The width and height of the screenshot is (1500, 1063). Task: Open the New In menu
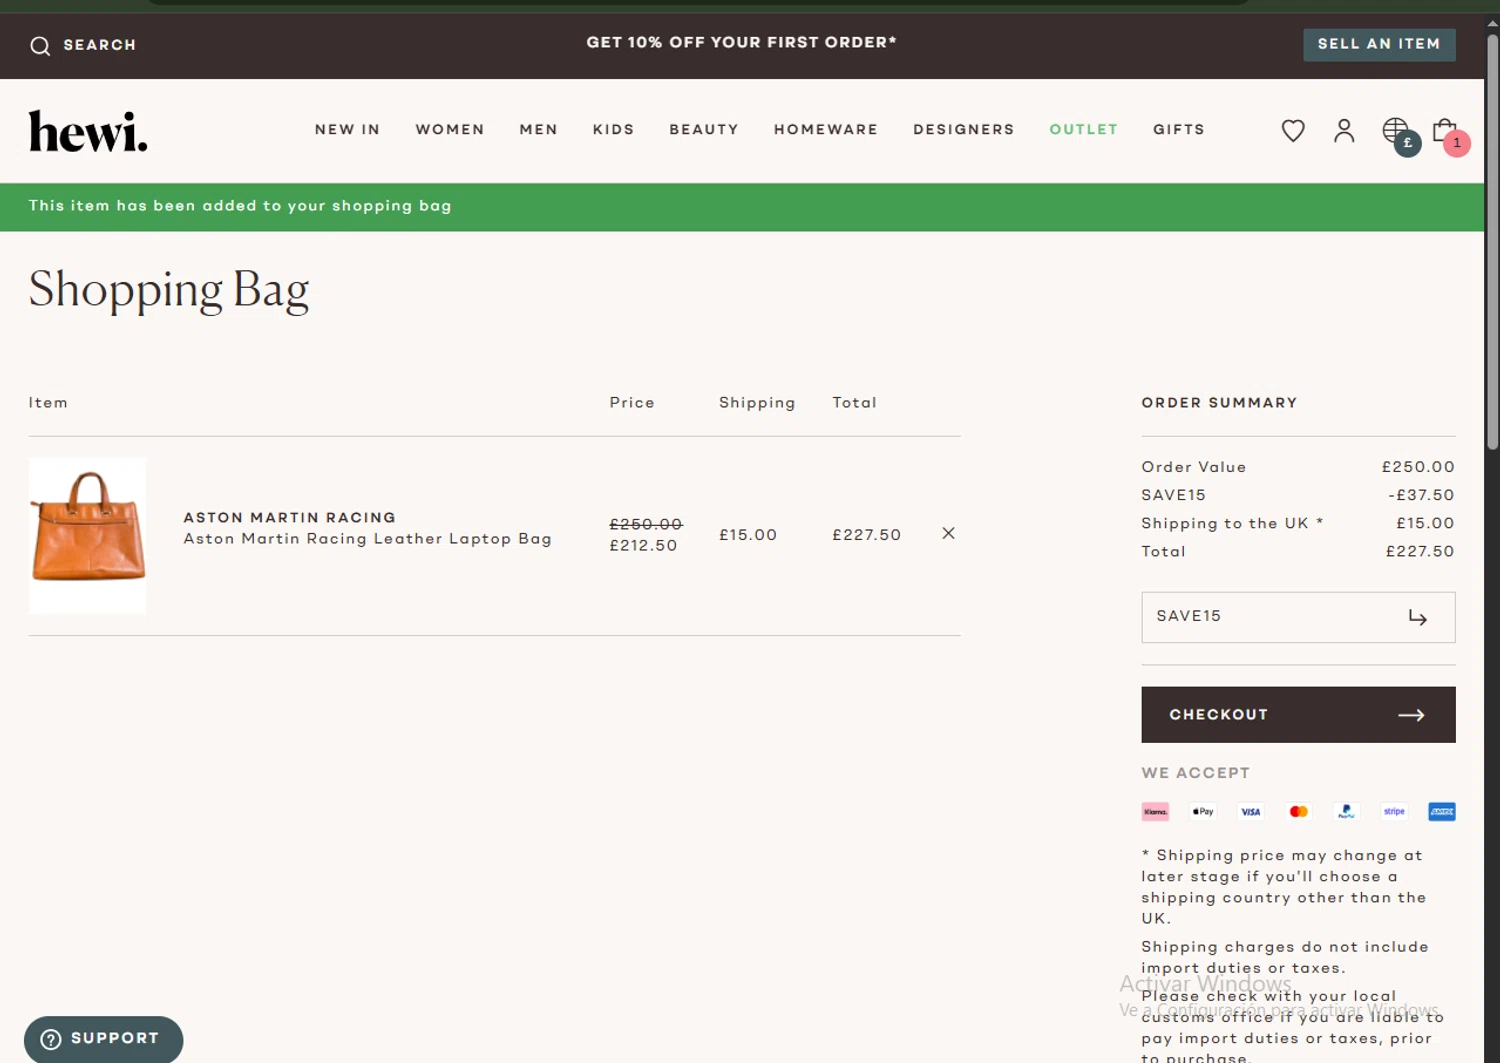point(347,130)
